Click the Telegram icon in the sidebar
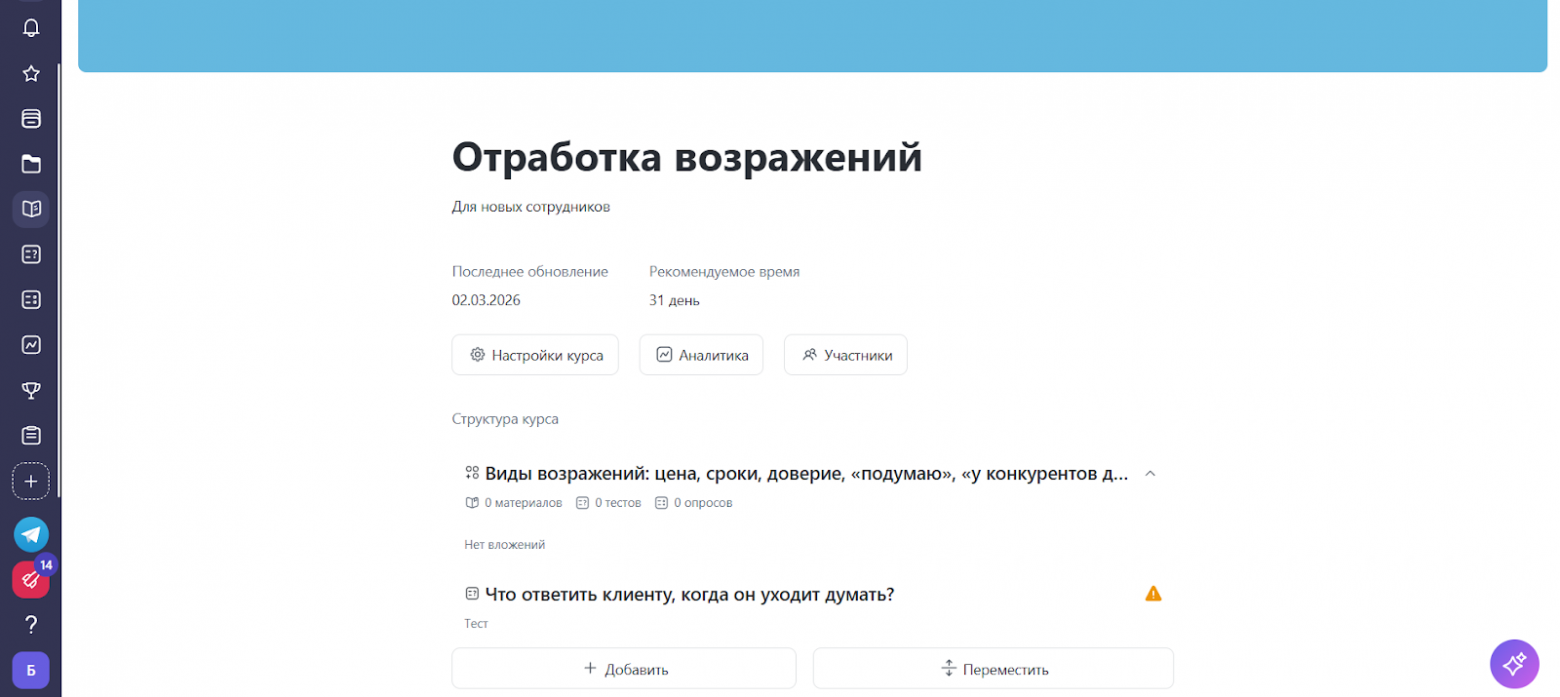1560x697 pixels. tap(30, 534)
